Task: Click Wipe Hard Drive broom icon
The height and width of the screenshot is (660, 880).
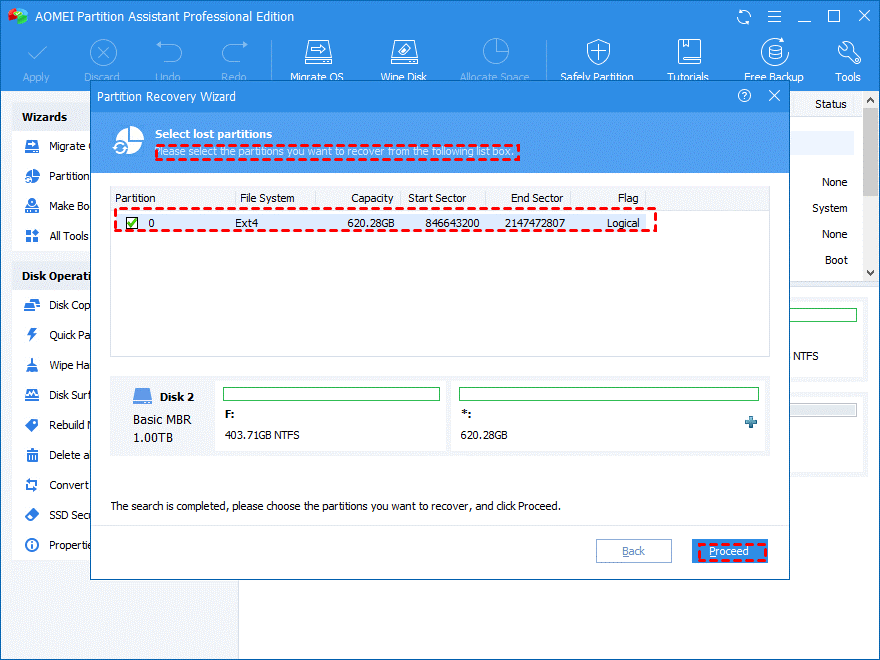Action: coord(32,365)
